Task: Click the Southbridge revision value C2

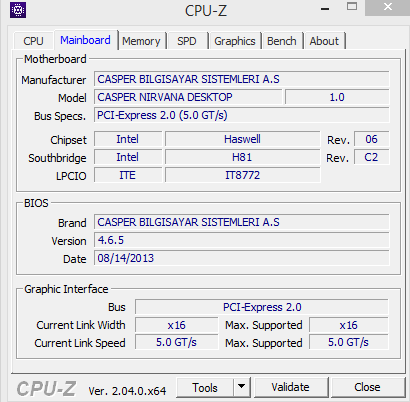Action: pyautogui.click(x=371, y=157)
